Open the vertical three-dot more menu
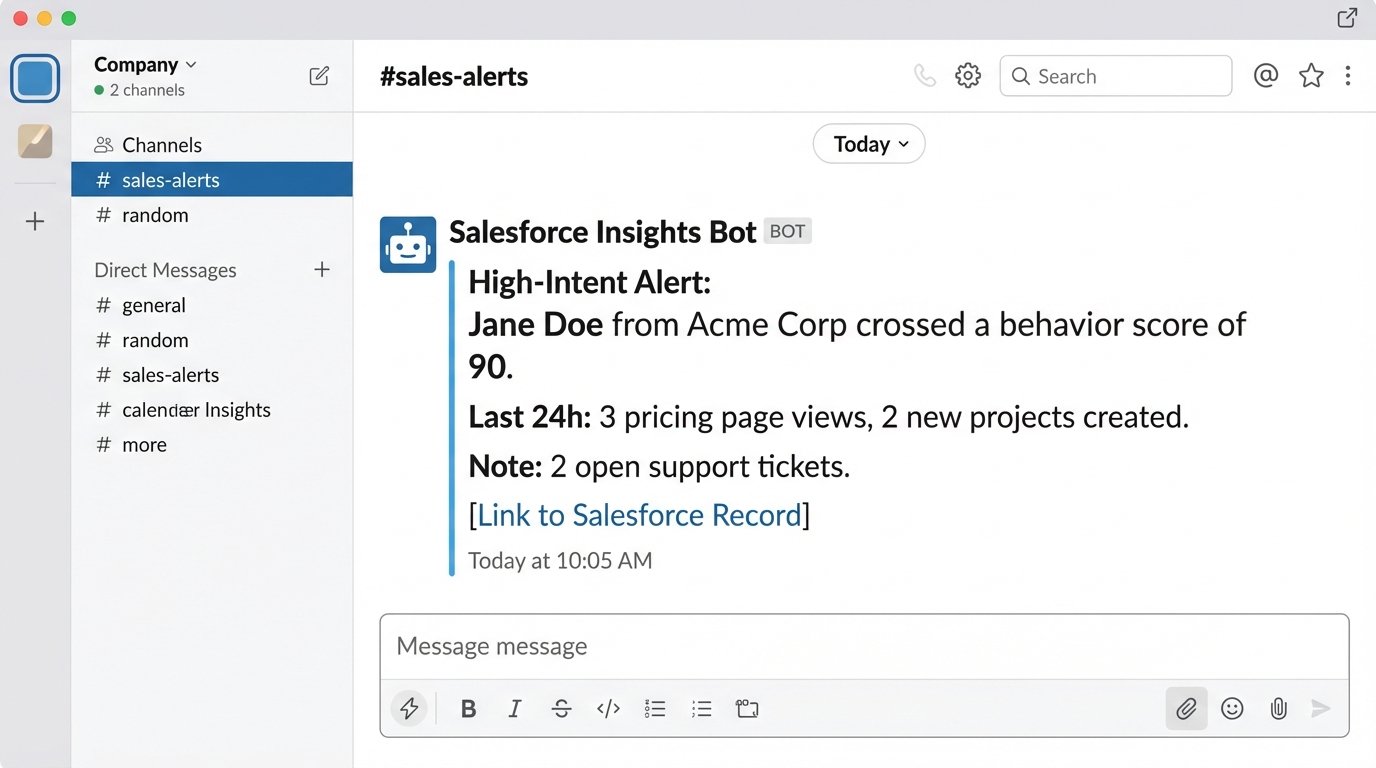The width and height of the screenshot is (1376, 768). tap(1348, 76)
